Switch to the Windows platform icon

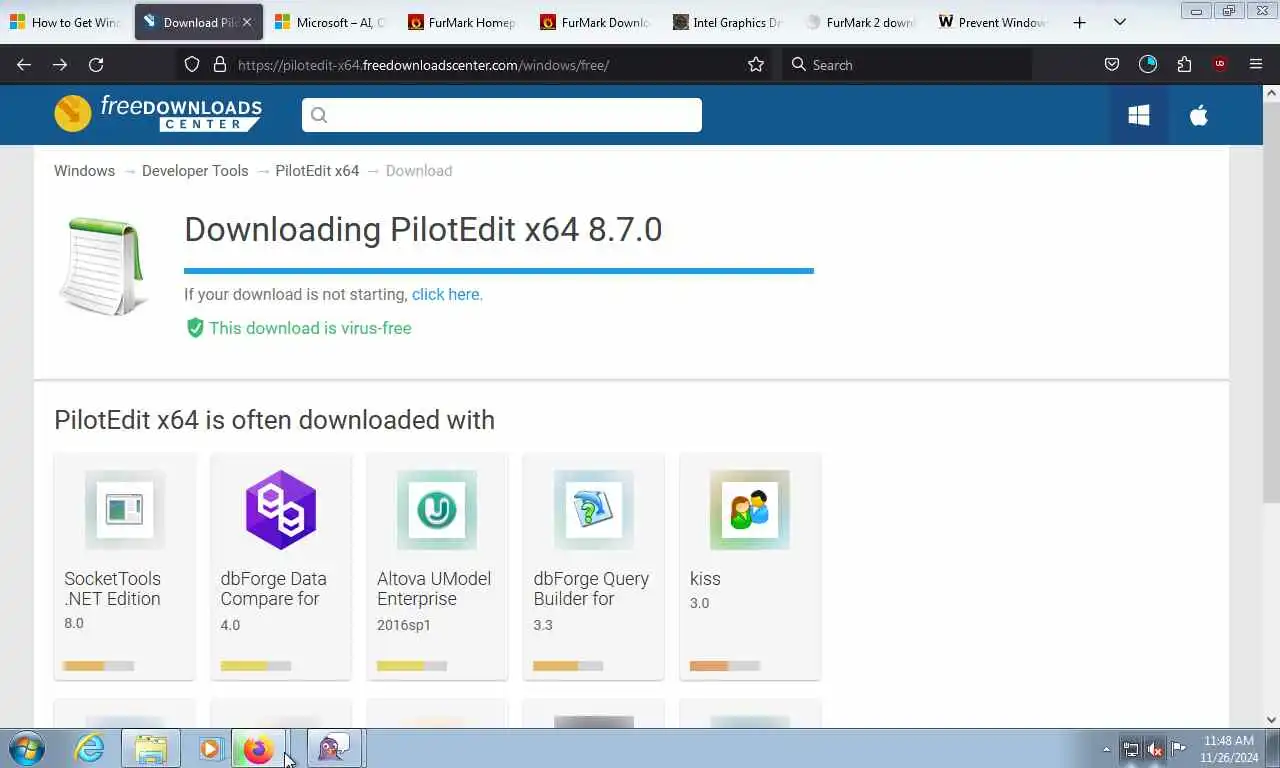coord(1138,115)
